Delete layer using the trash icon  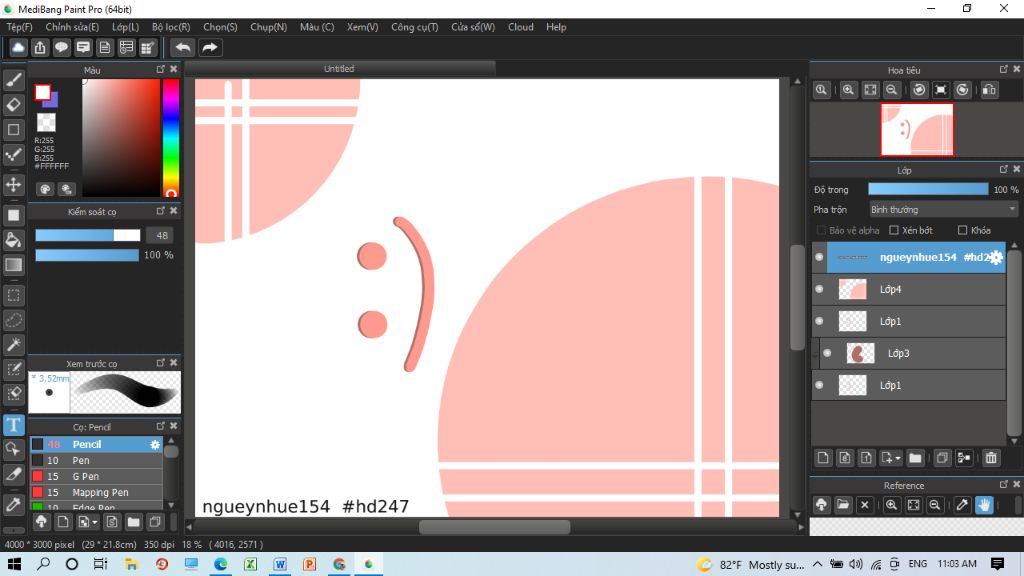pos(991,458)
